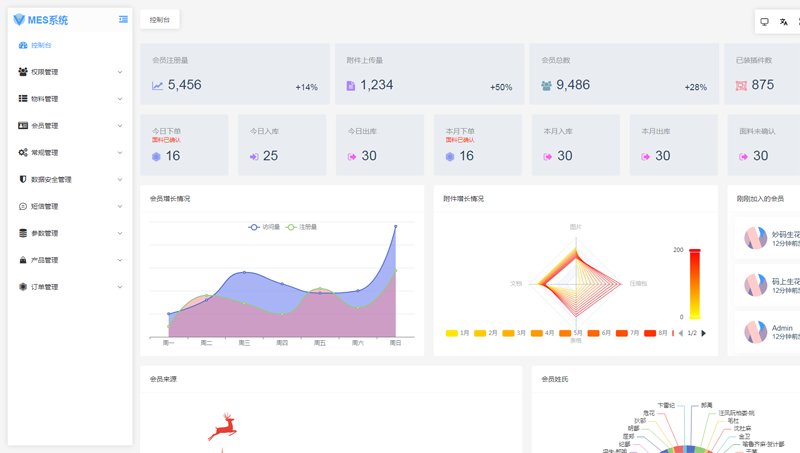Image resolution: width=800 pixels, height=453 pixels.
Task: Toggle 3月 legend item in radar chart
Action: (x=514, y=333)
